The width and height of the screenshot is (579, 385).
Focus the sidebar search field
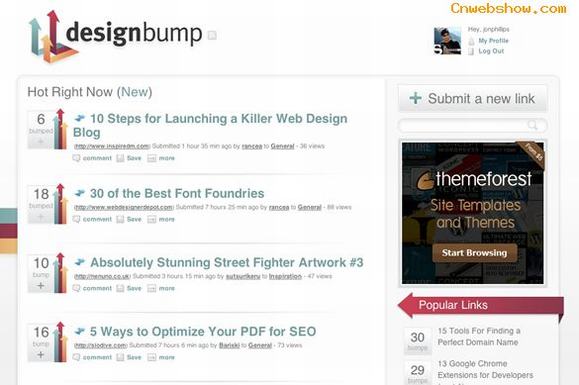coord(472,126)
